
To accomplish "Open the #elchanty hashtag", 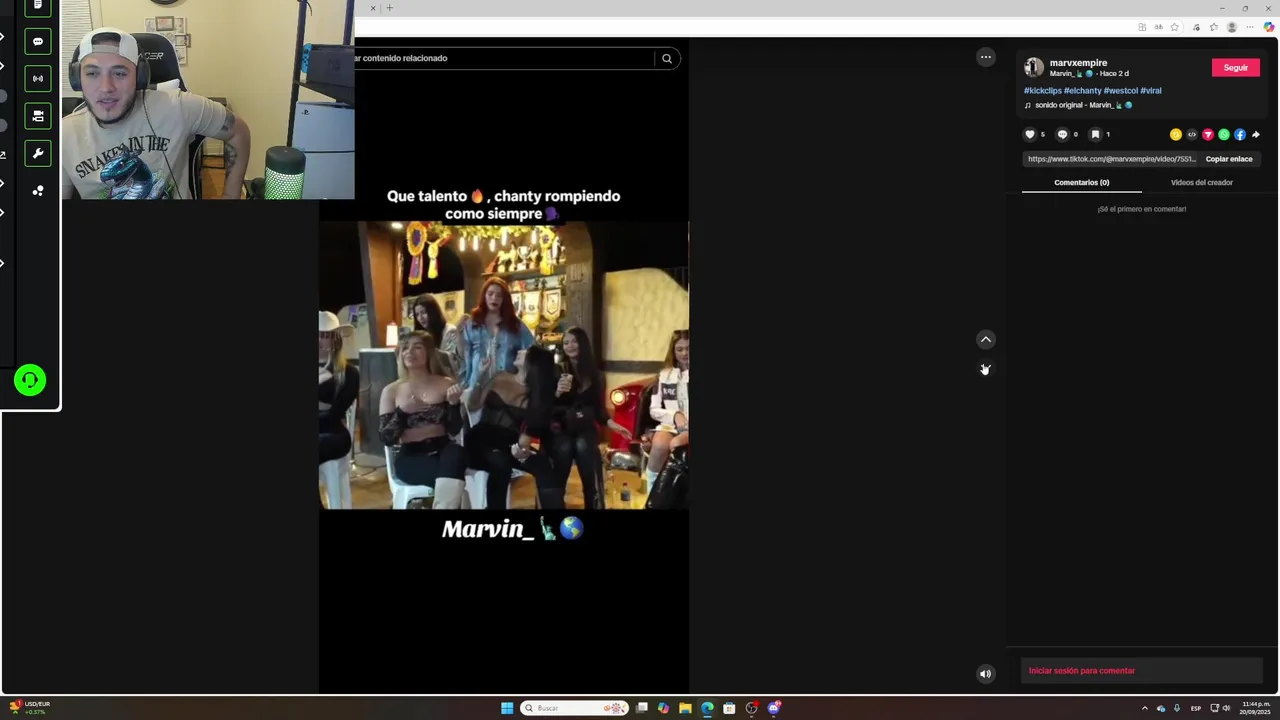I will click(x=1083, y=91).
